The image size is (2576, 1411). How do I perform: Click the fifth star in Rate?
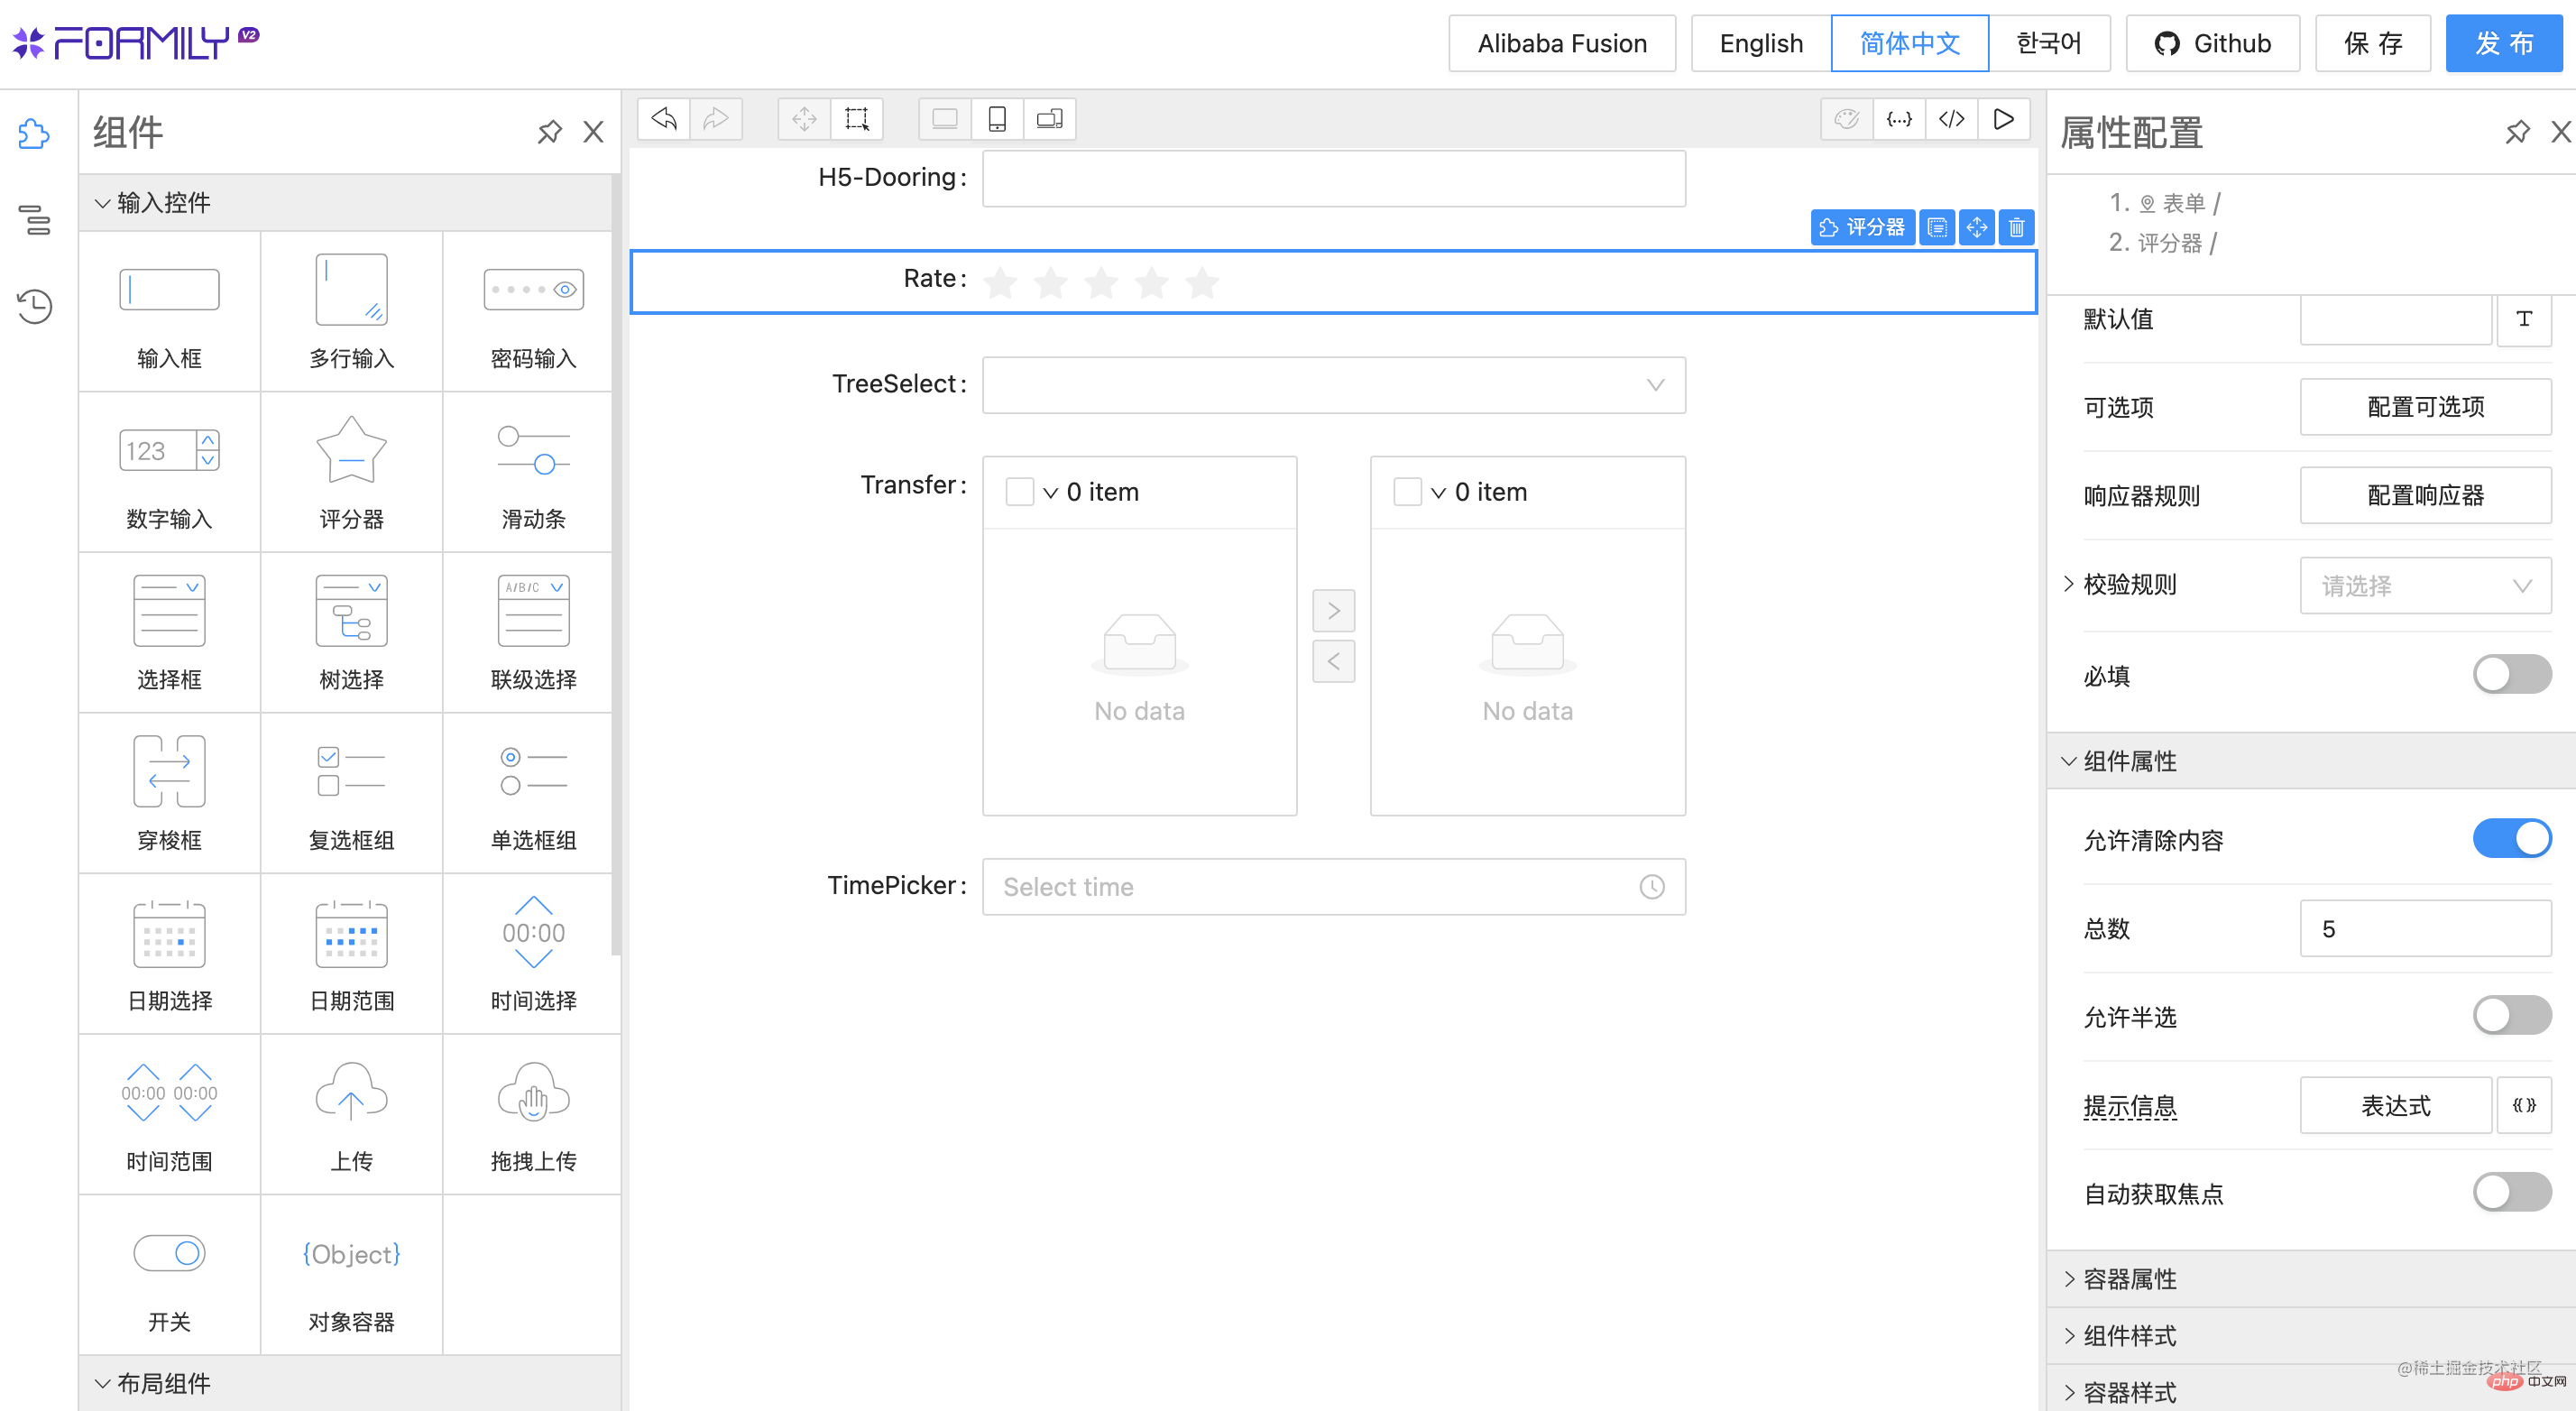[1202, 282]
